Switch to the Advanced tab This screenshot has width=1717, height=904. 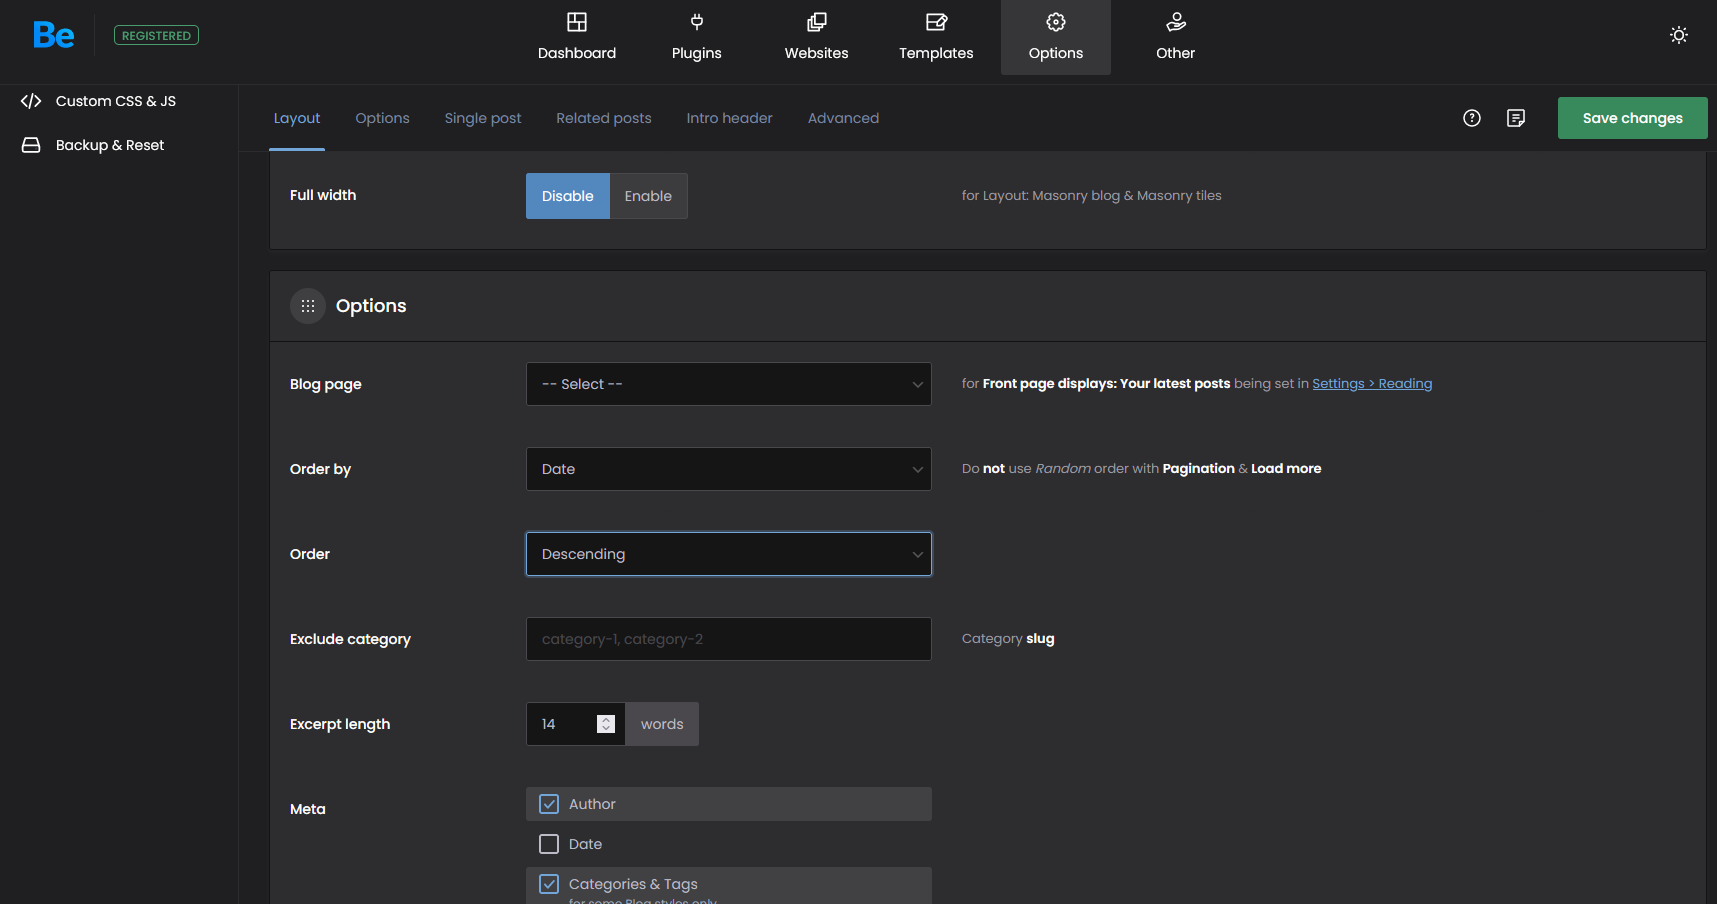pos(844,118)
